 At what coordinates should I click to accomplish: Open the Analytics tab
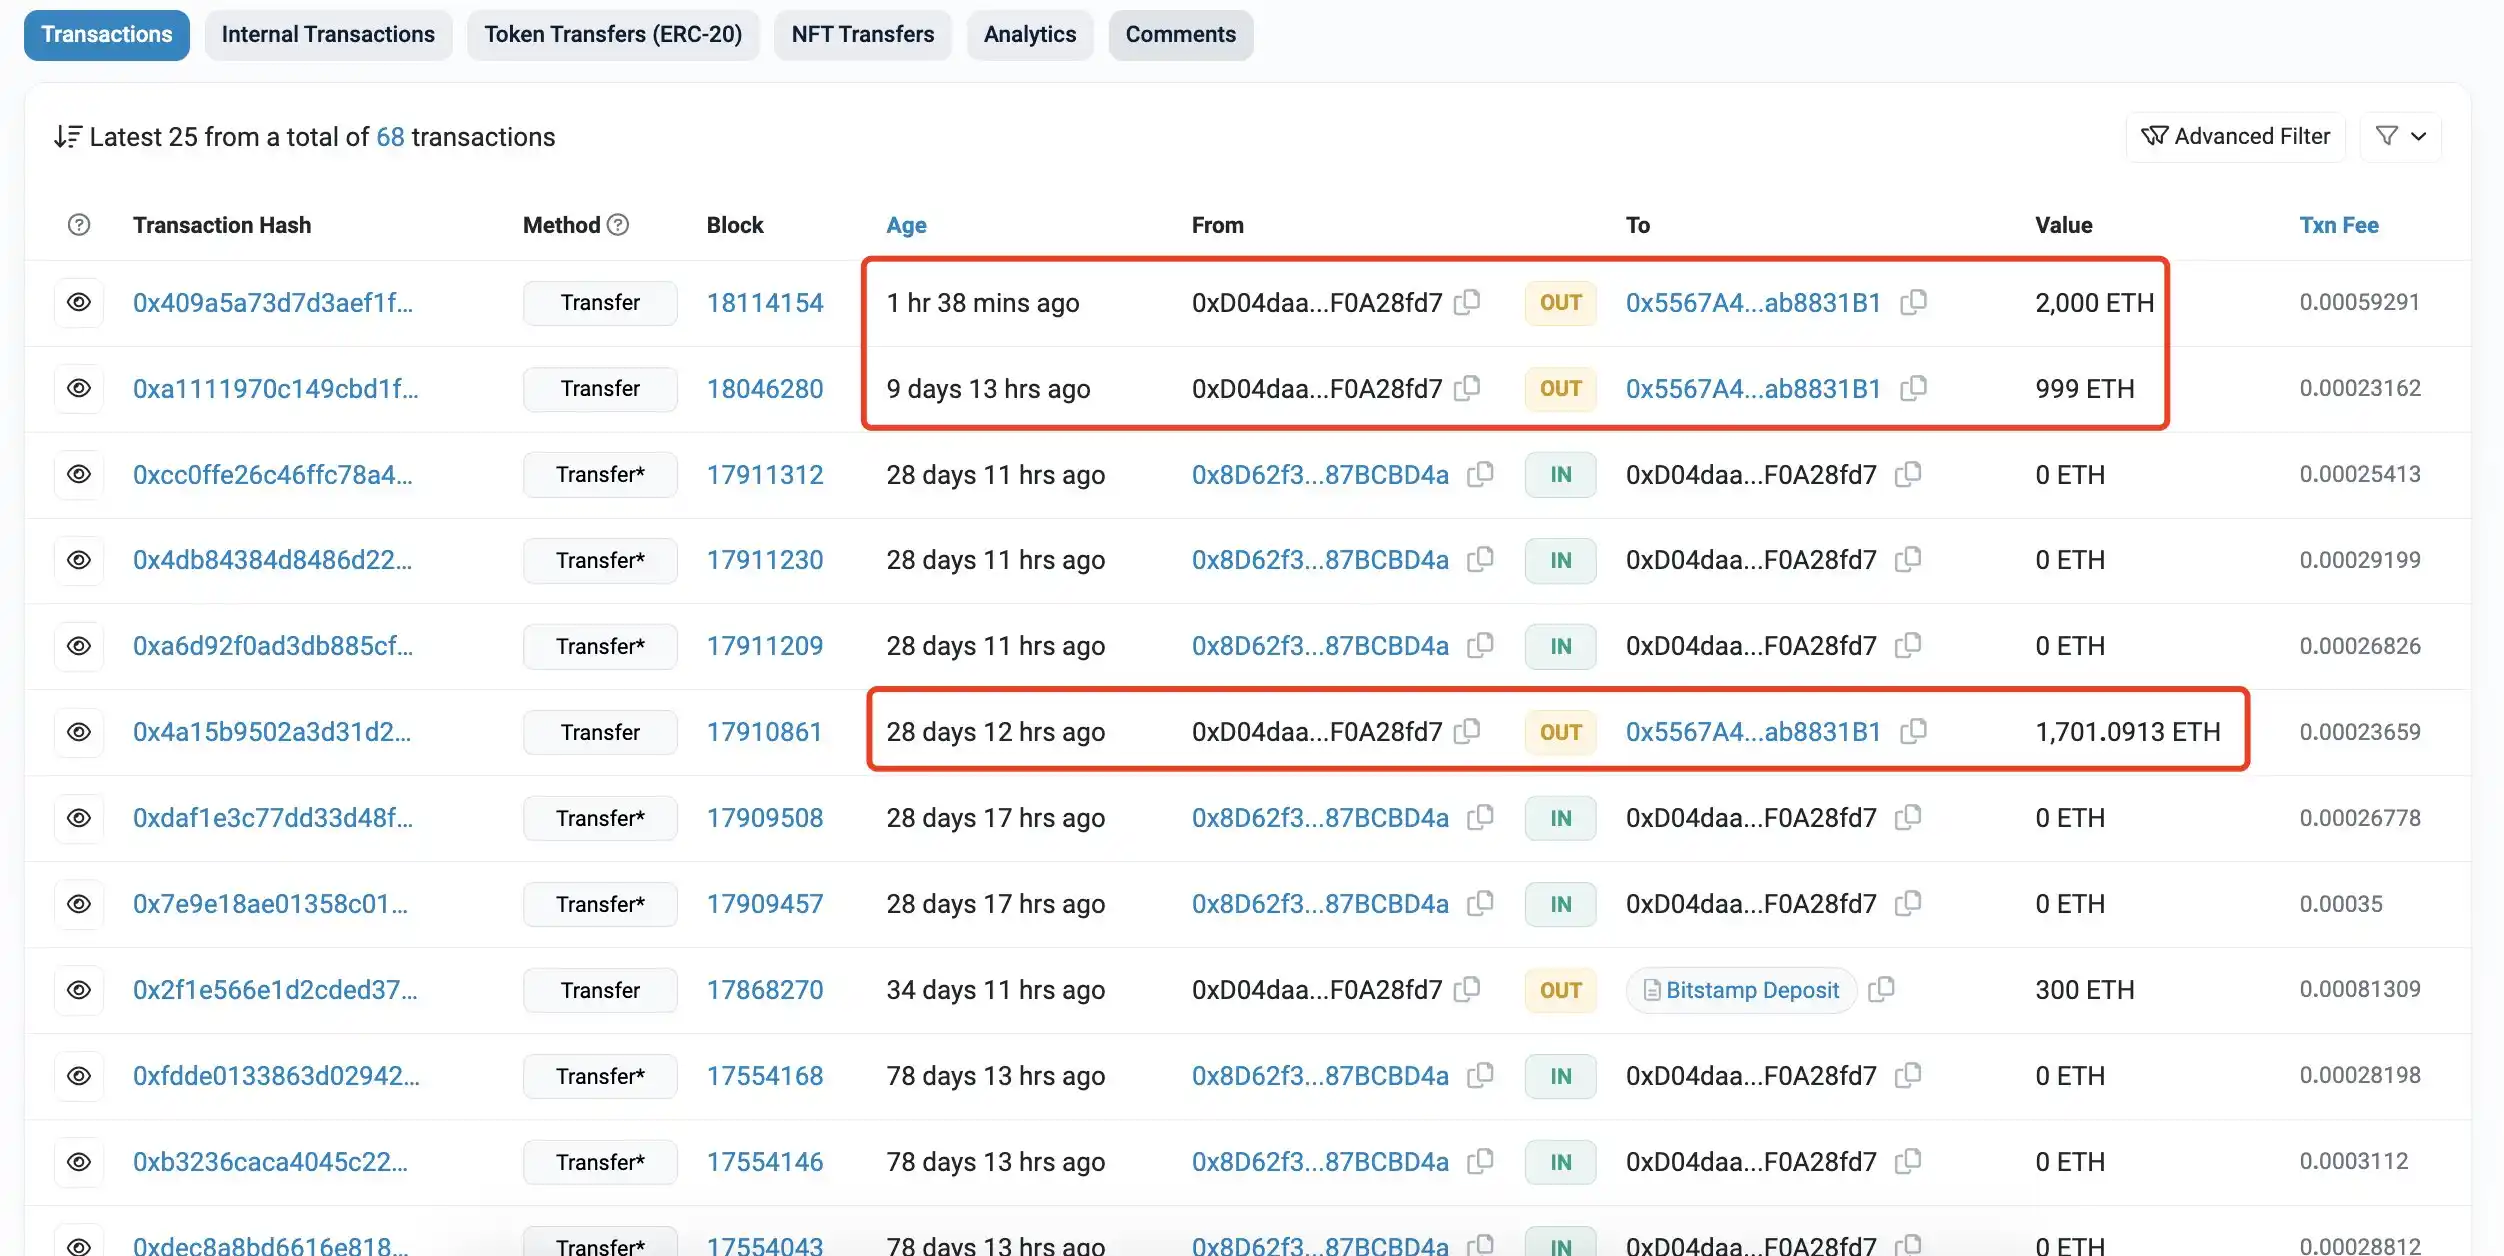click(1029, 34)
